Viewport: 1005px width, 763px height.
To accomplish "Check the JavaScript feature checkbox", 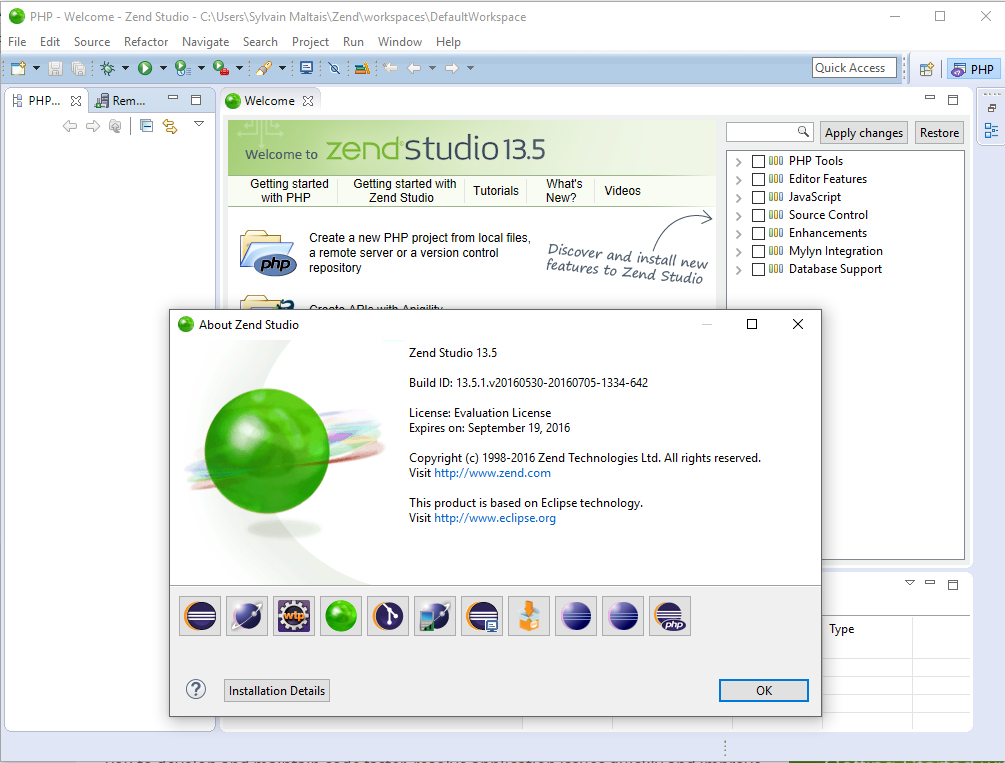I will pyautogui.click(x=758, y=197).
